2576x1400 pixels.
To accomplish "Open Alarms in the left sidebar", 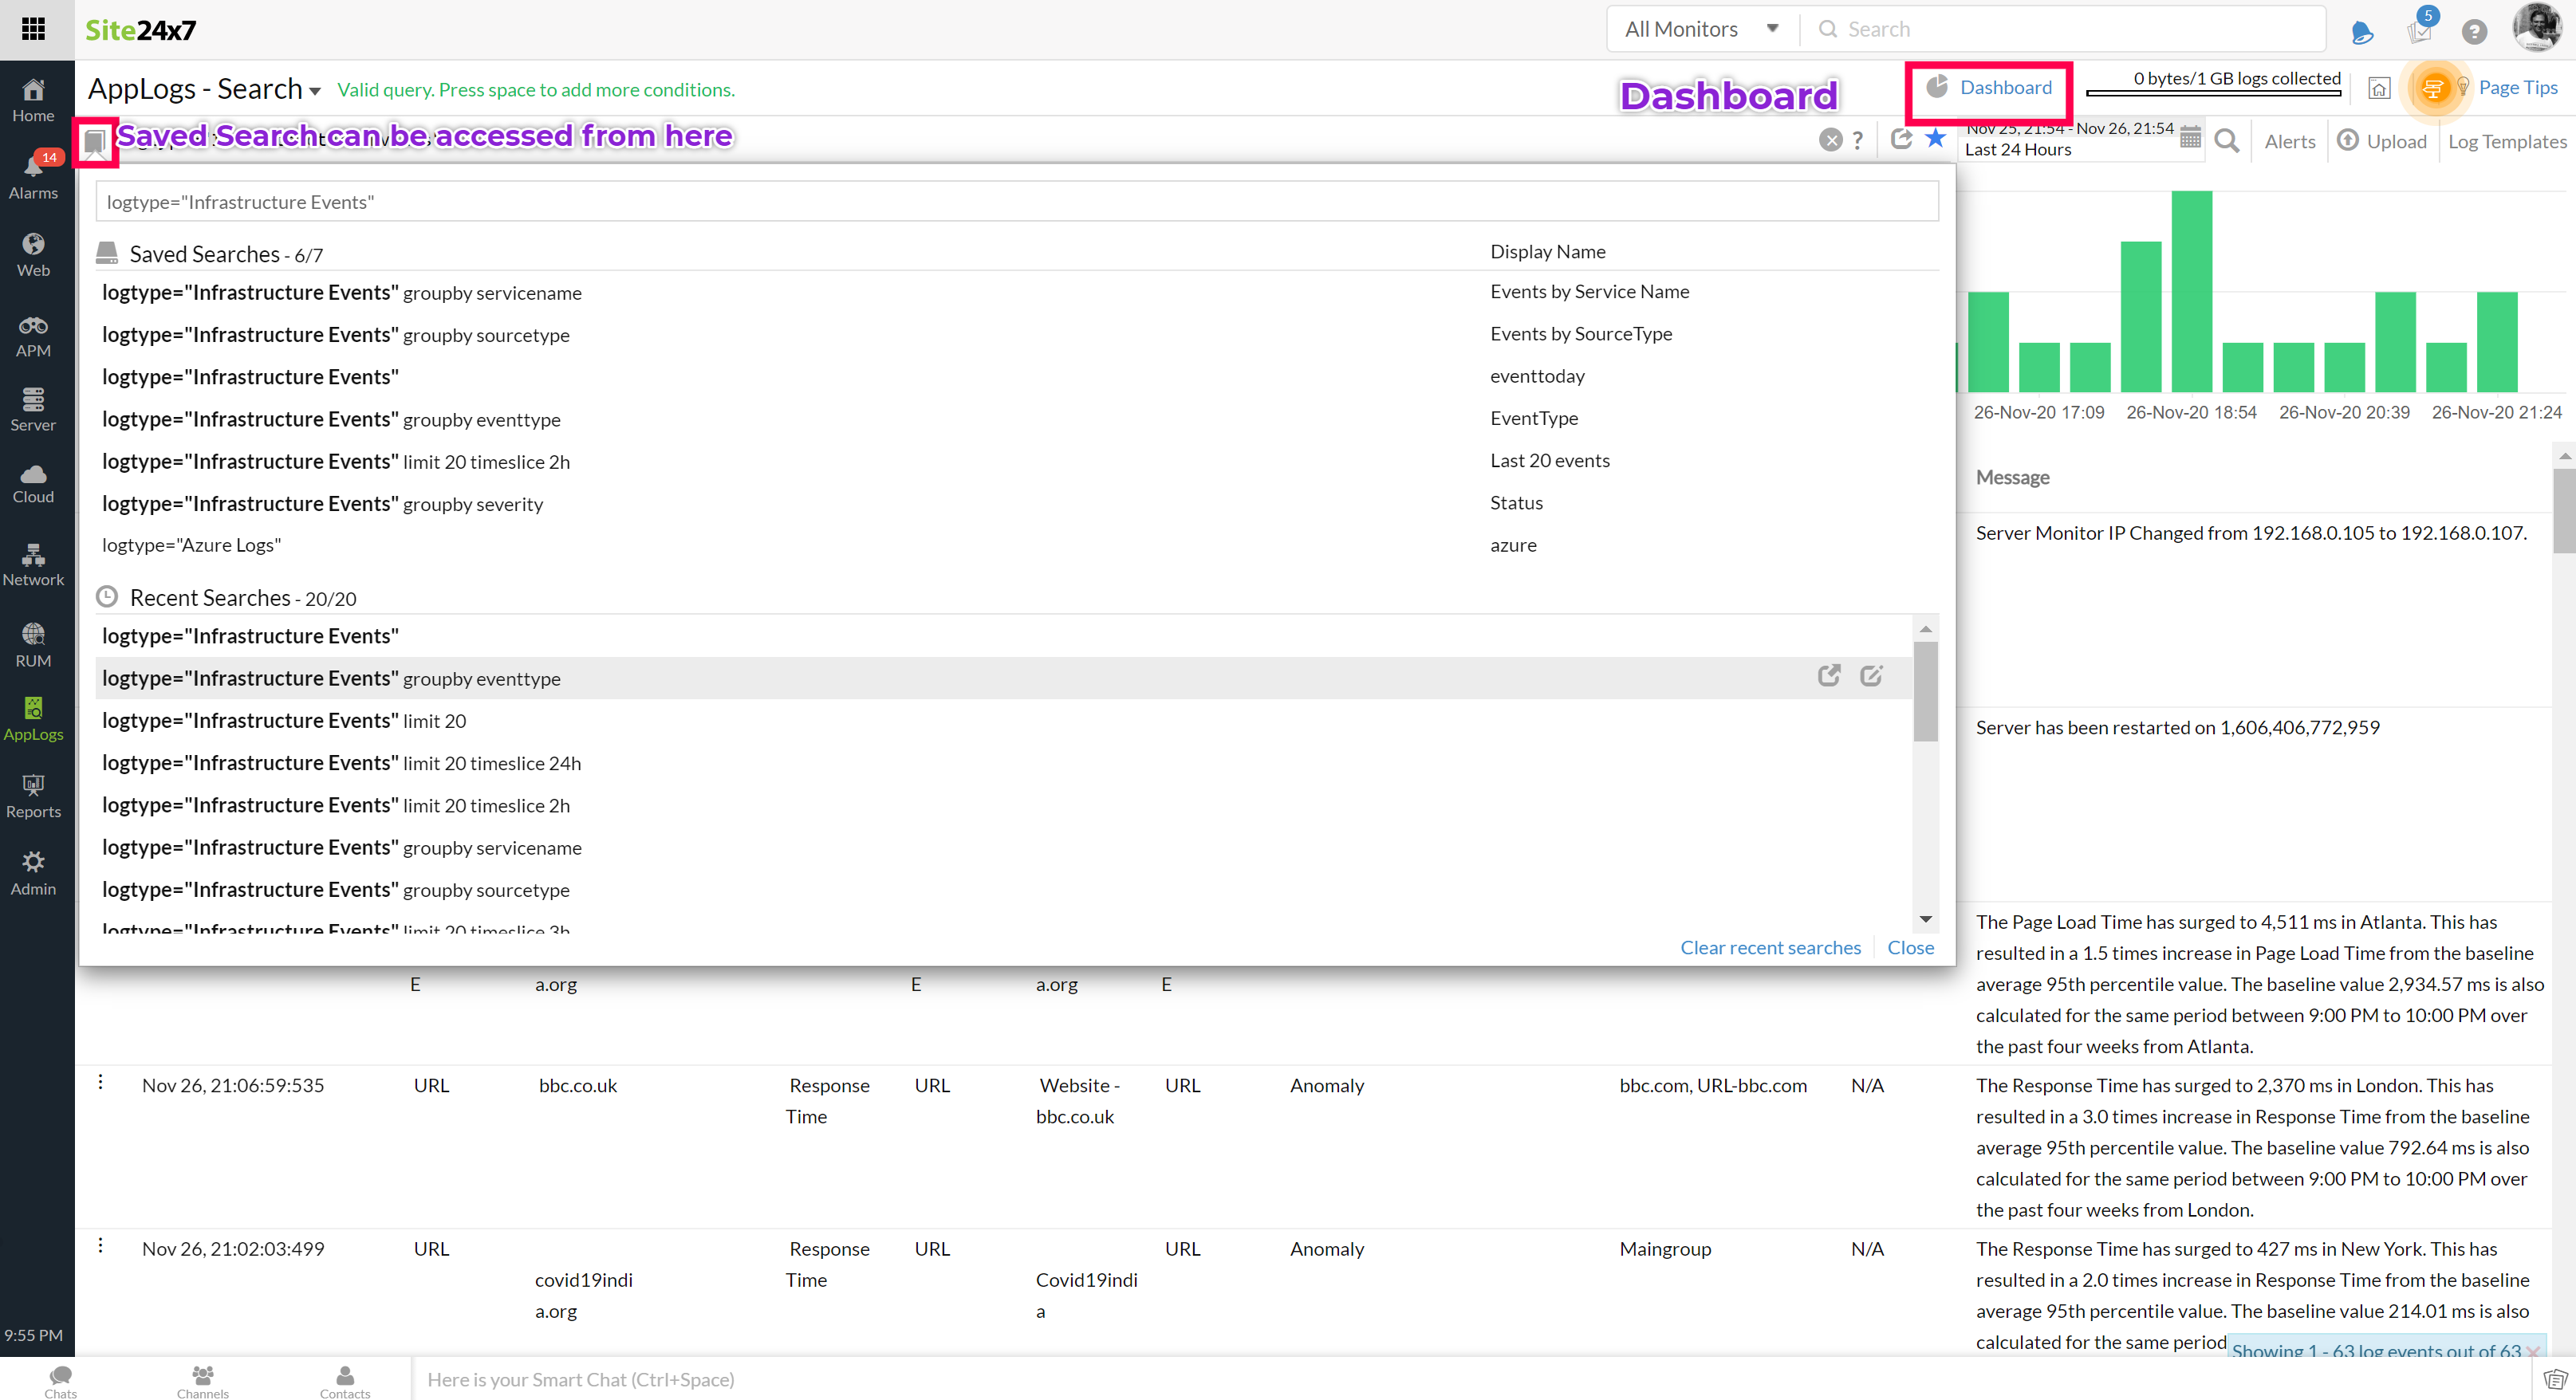I will click(33, 176).
